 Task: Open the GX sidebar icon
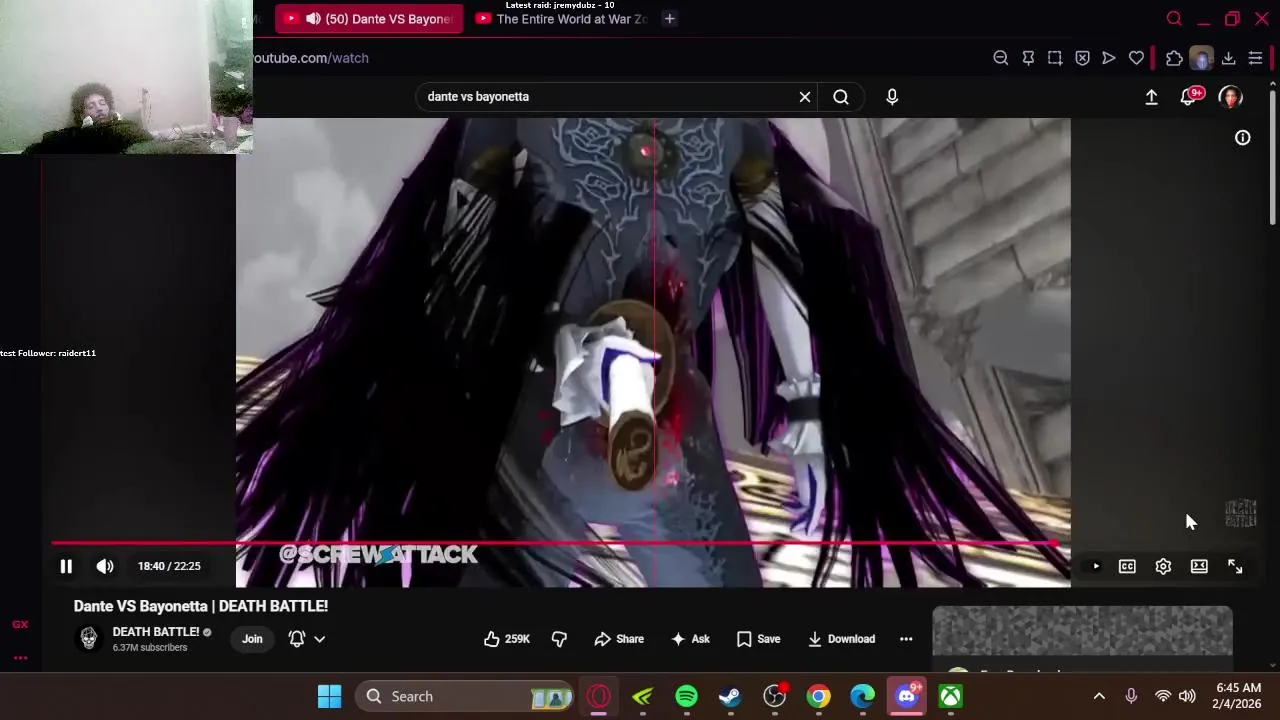tap(20, 624)
